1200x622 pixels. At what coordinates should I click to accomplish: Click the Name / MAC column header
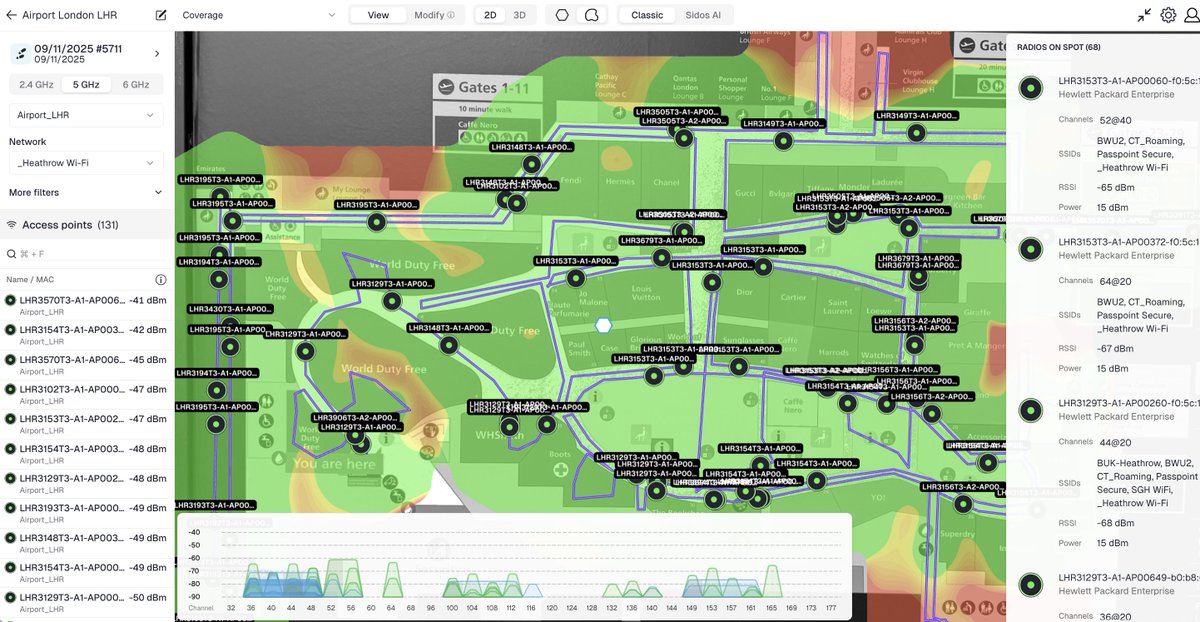31,280
